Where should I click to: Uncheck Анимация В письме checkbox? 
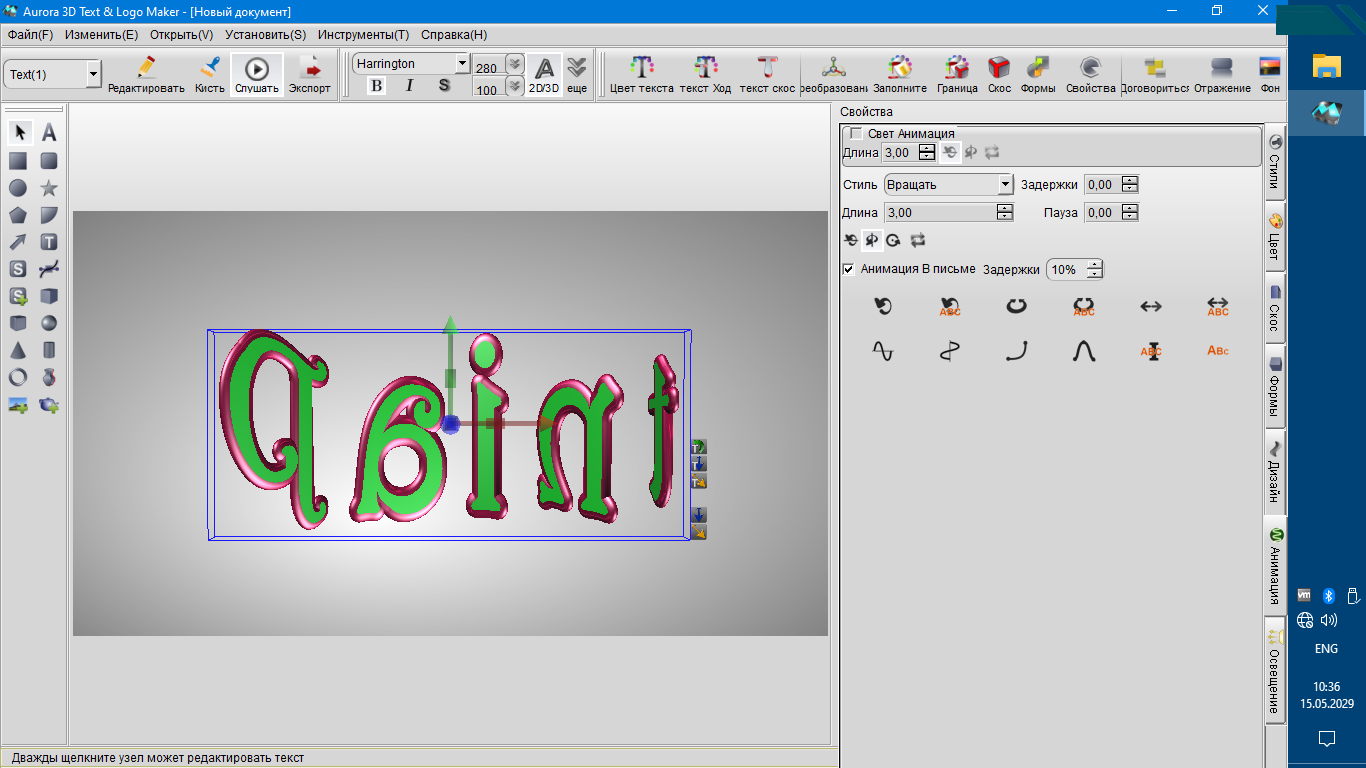click(849, 269)
